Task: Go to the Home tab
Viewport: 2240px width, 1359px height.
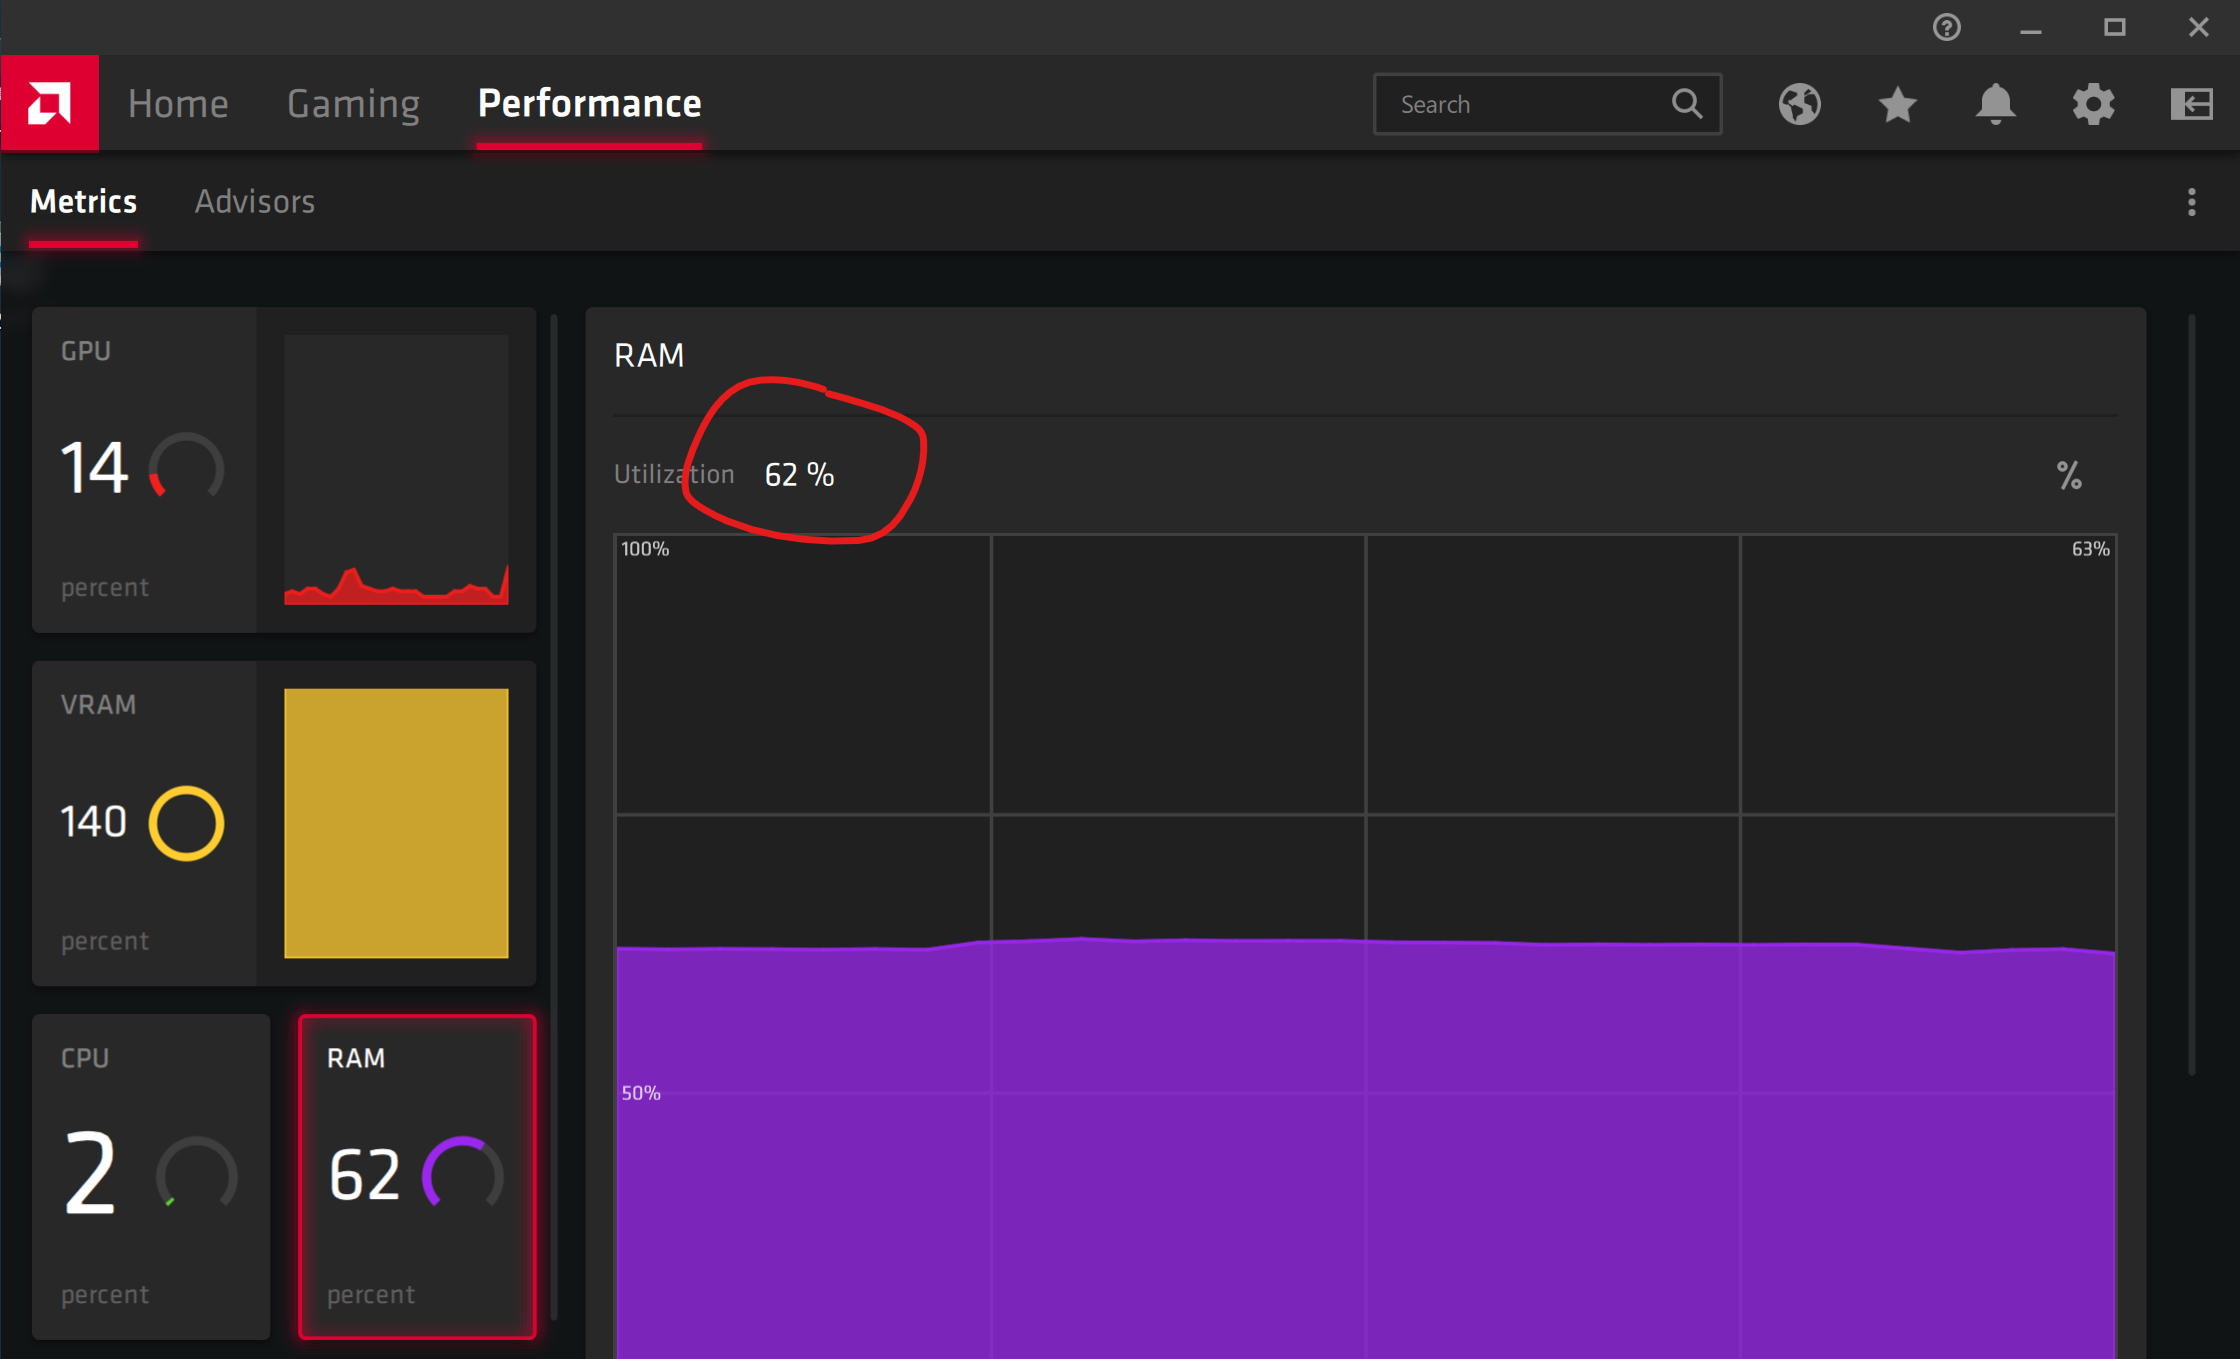Action: (x=178, y=104)
